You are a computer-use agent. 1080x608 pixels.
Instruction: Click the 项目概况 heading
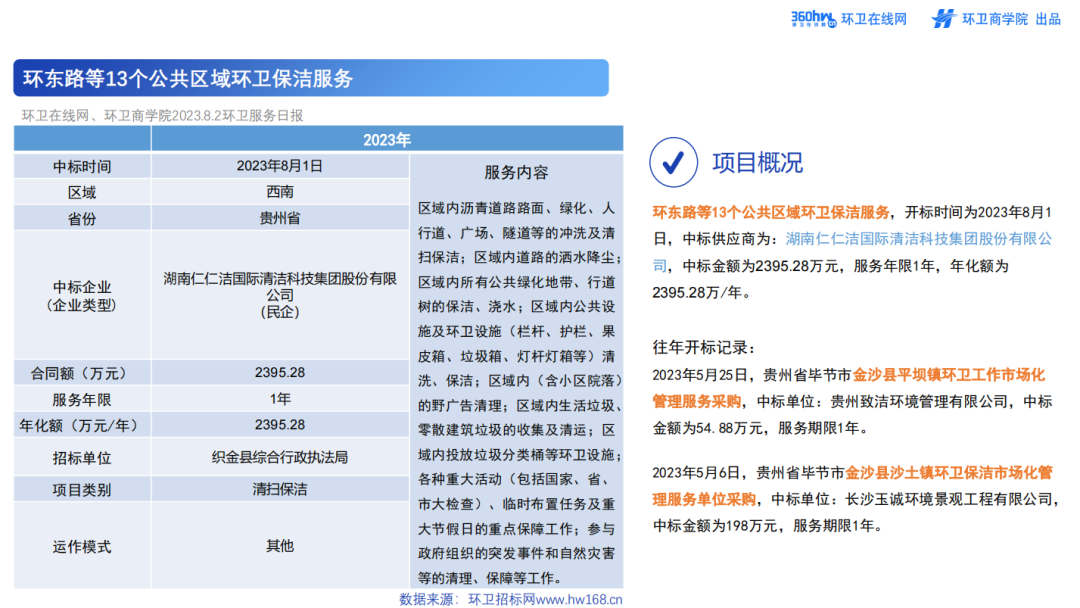[757, 163]
